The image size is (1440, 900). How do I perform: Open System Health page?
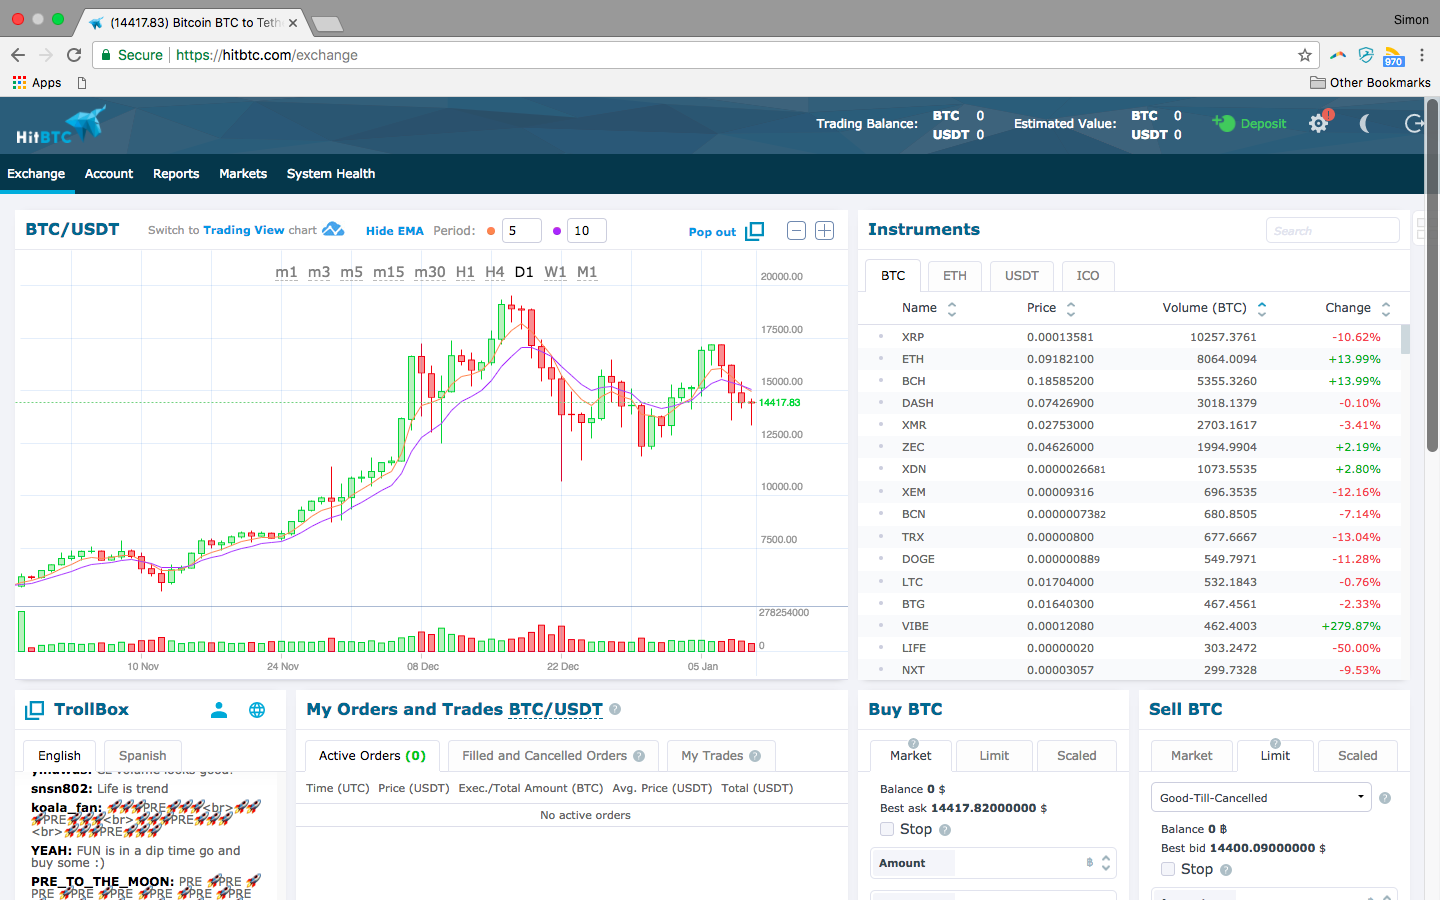tap(331, 174)
